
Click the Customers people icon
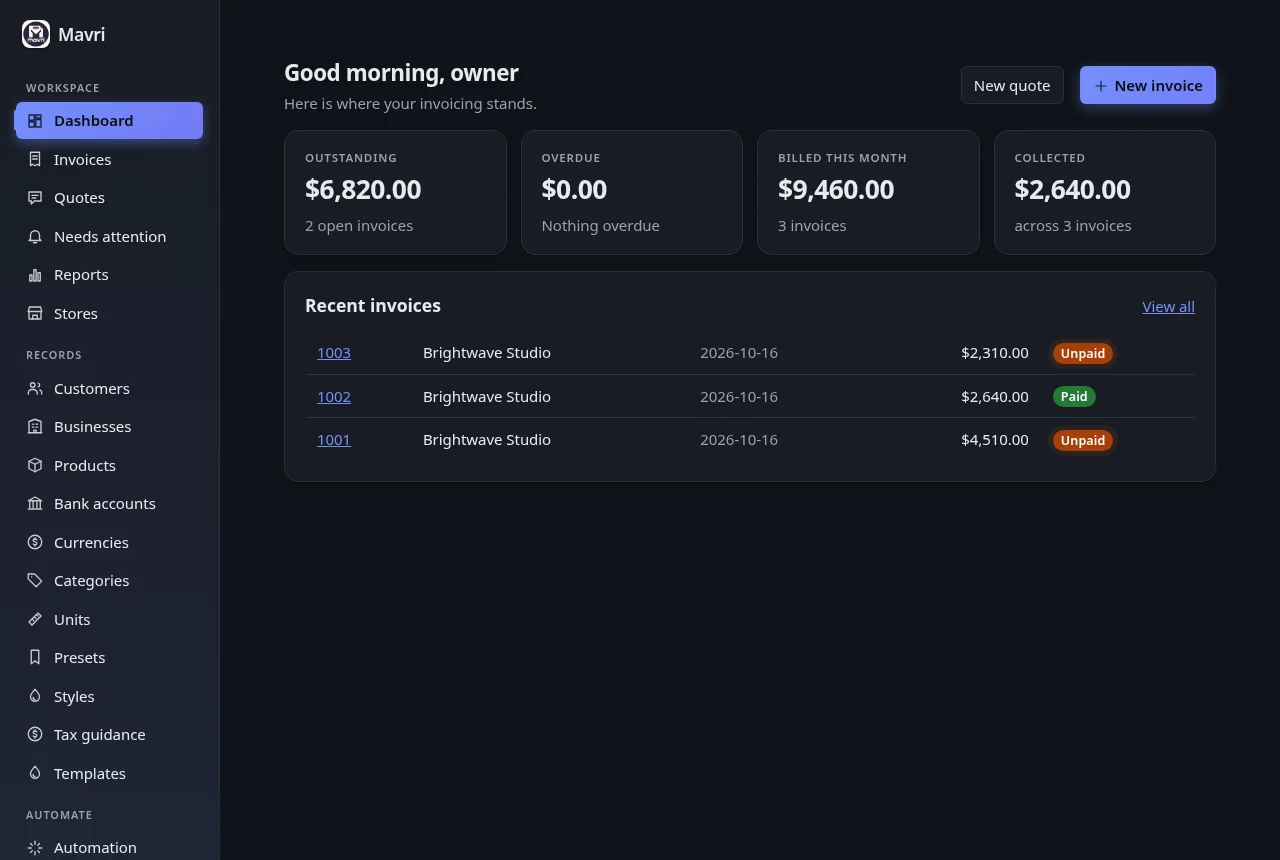click(x=35, y=388)
